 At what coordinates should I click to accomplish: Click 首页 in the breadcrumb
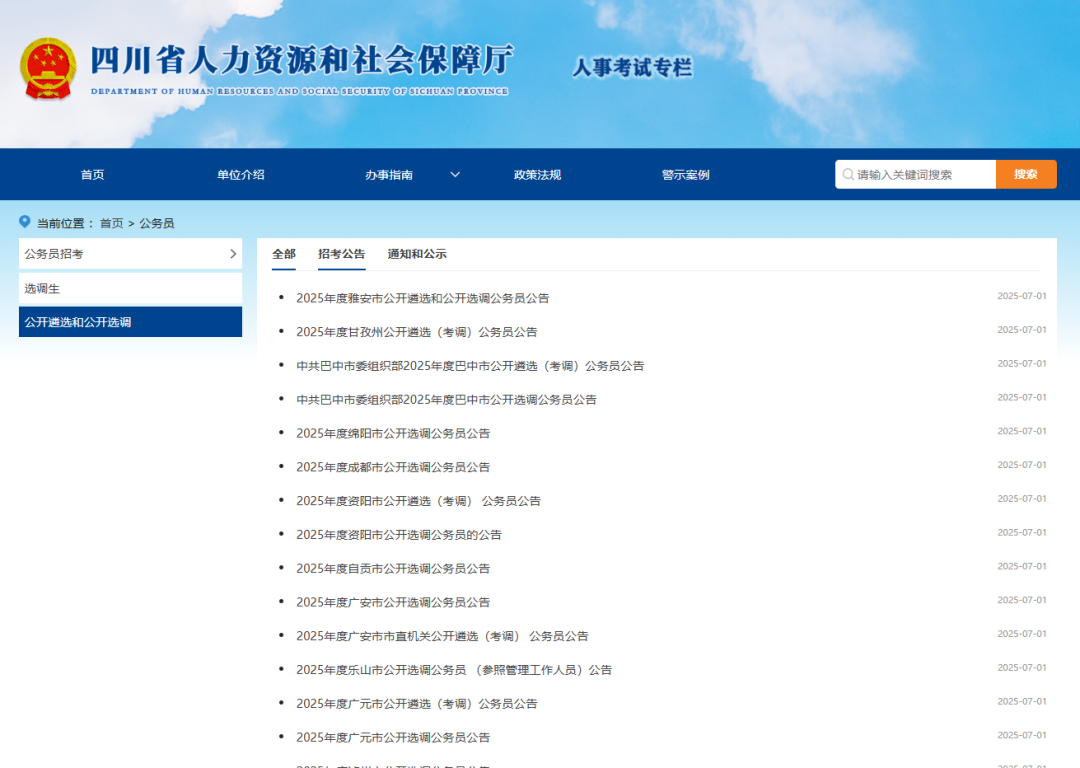(x=111, y=223)
